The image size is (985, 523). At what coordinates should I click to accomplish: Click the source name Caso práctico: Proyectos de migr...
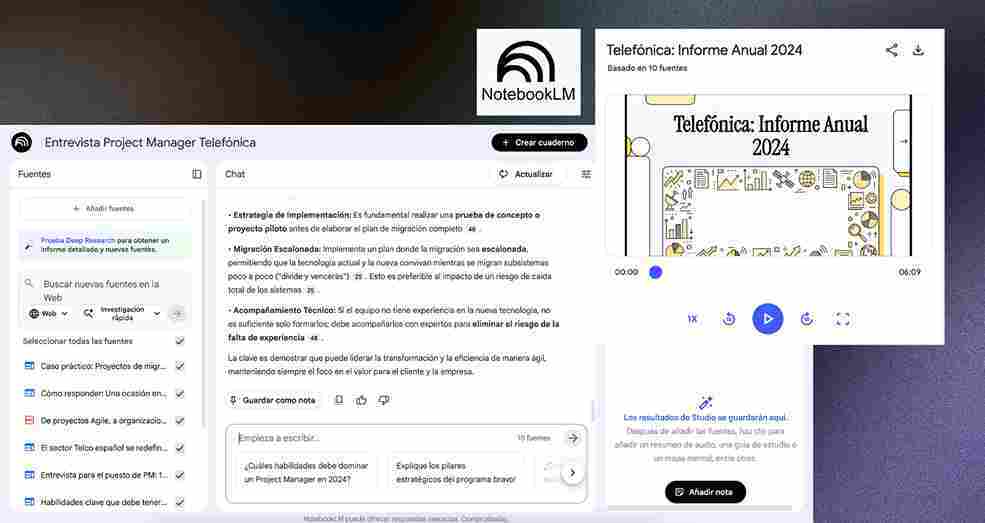104,366
